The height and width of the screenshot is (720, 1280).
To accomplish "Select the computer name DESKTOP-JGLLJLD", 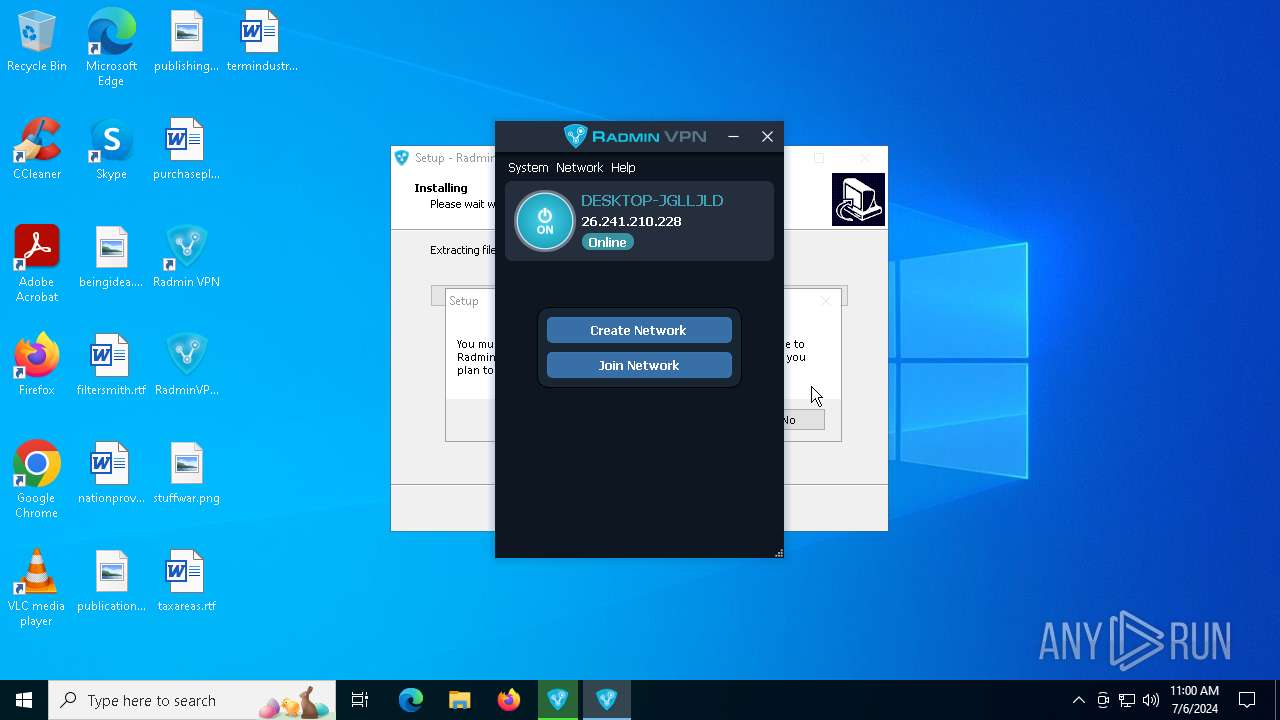I will pyautogui.click(x=652, y=201).
